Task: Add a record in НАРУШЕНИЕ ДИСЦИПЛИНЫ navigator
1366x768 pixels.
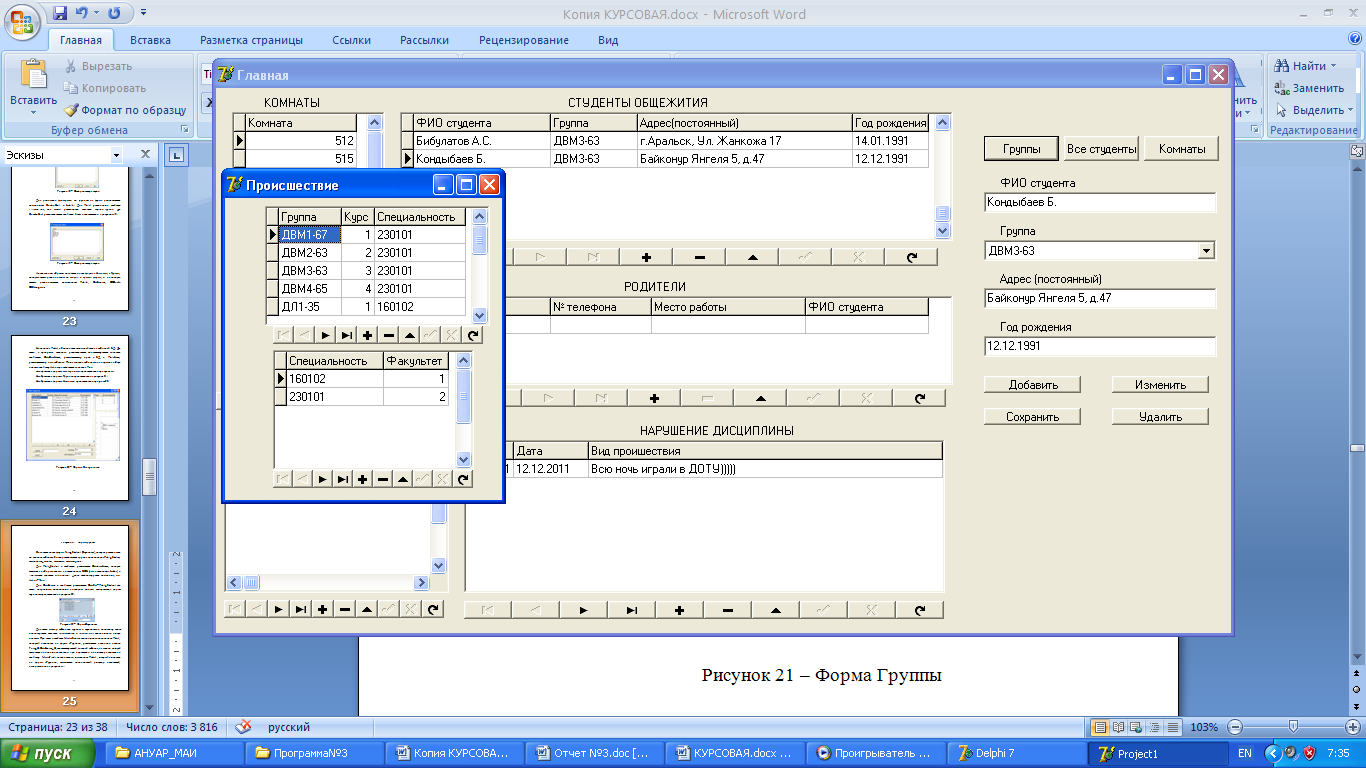Action: point(679,610)
